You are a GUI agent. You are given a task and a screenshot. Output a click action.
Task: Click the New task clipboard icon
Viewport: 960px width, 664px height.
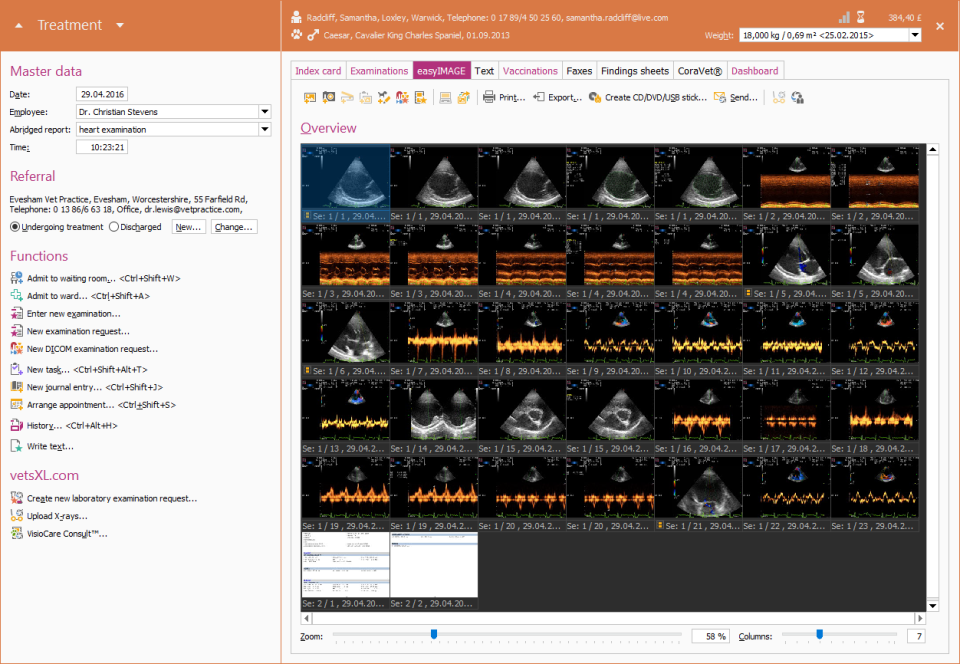click(x=17, y=369)
